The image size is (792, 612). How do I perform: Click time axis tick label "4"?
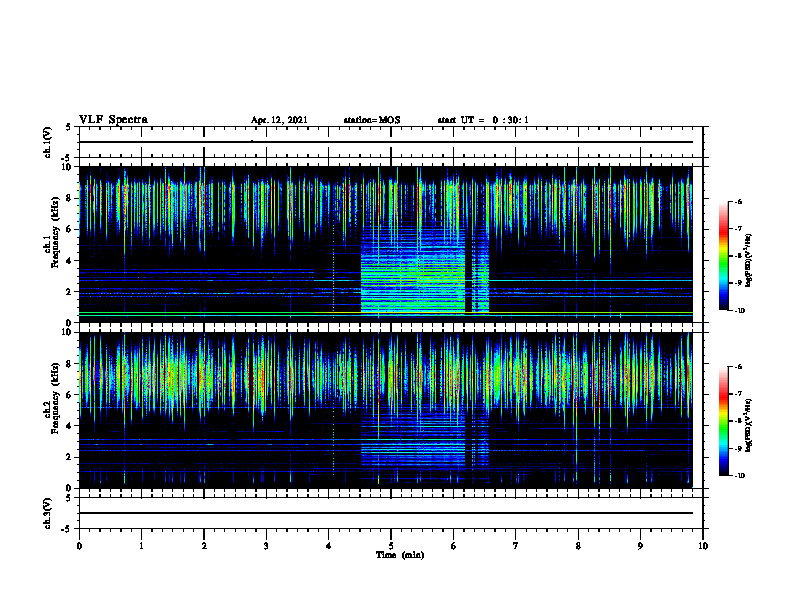coord(329,546)
